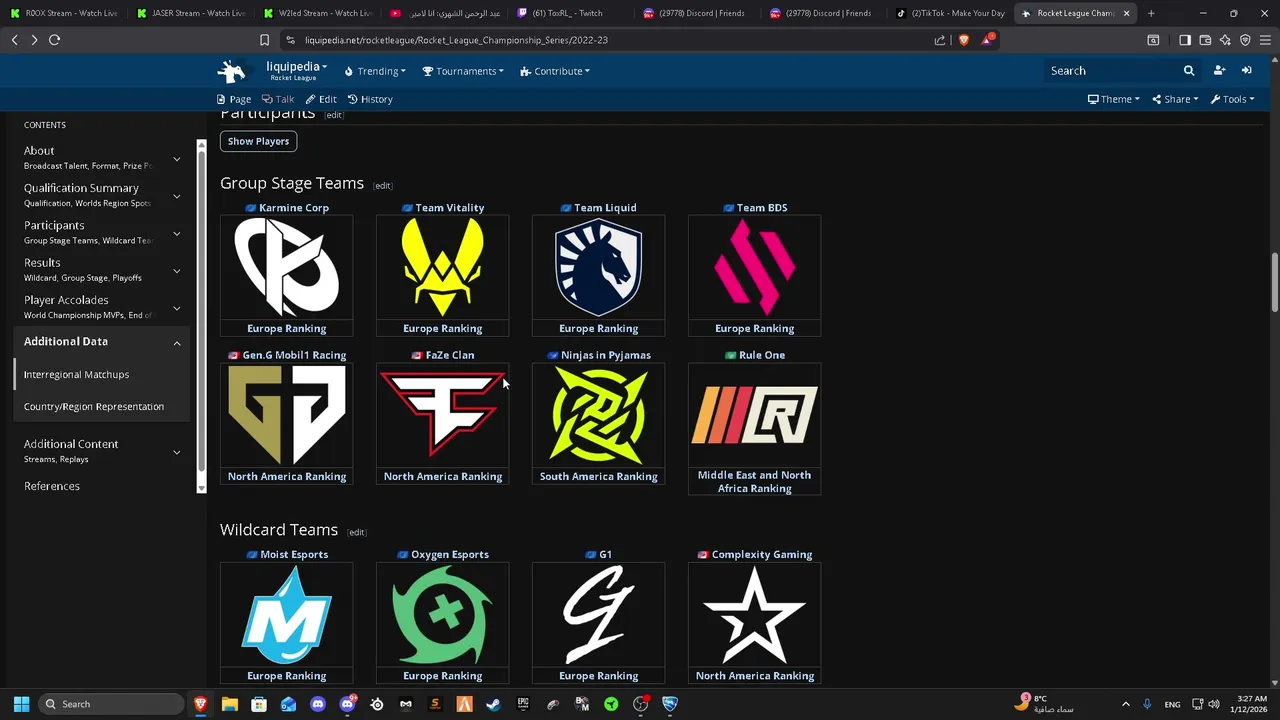The width and height of the screenshot is (1280, 720).
Task: Click the Show Players button
Action: tap(258, 141)
